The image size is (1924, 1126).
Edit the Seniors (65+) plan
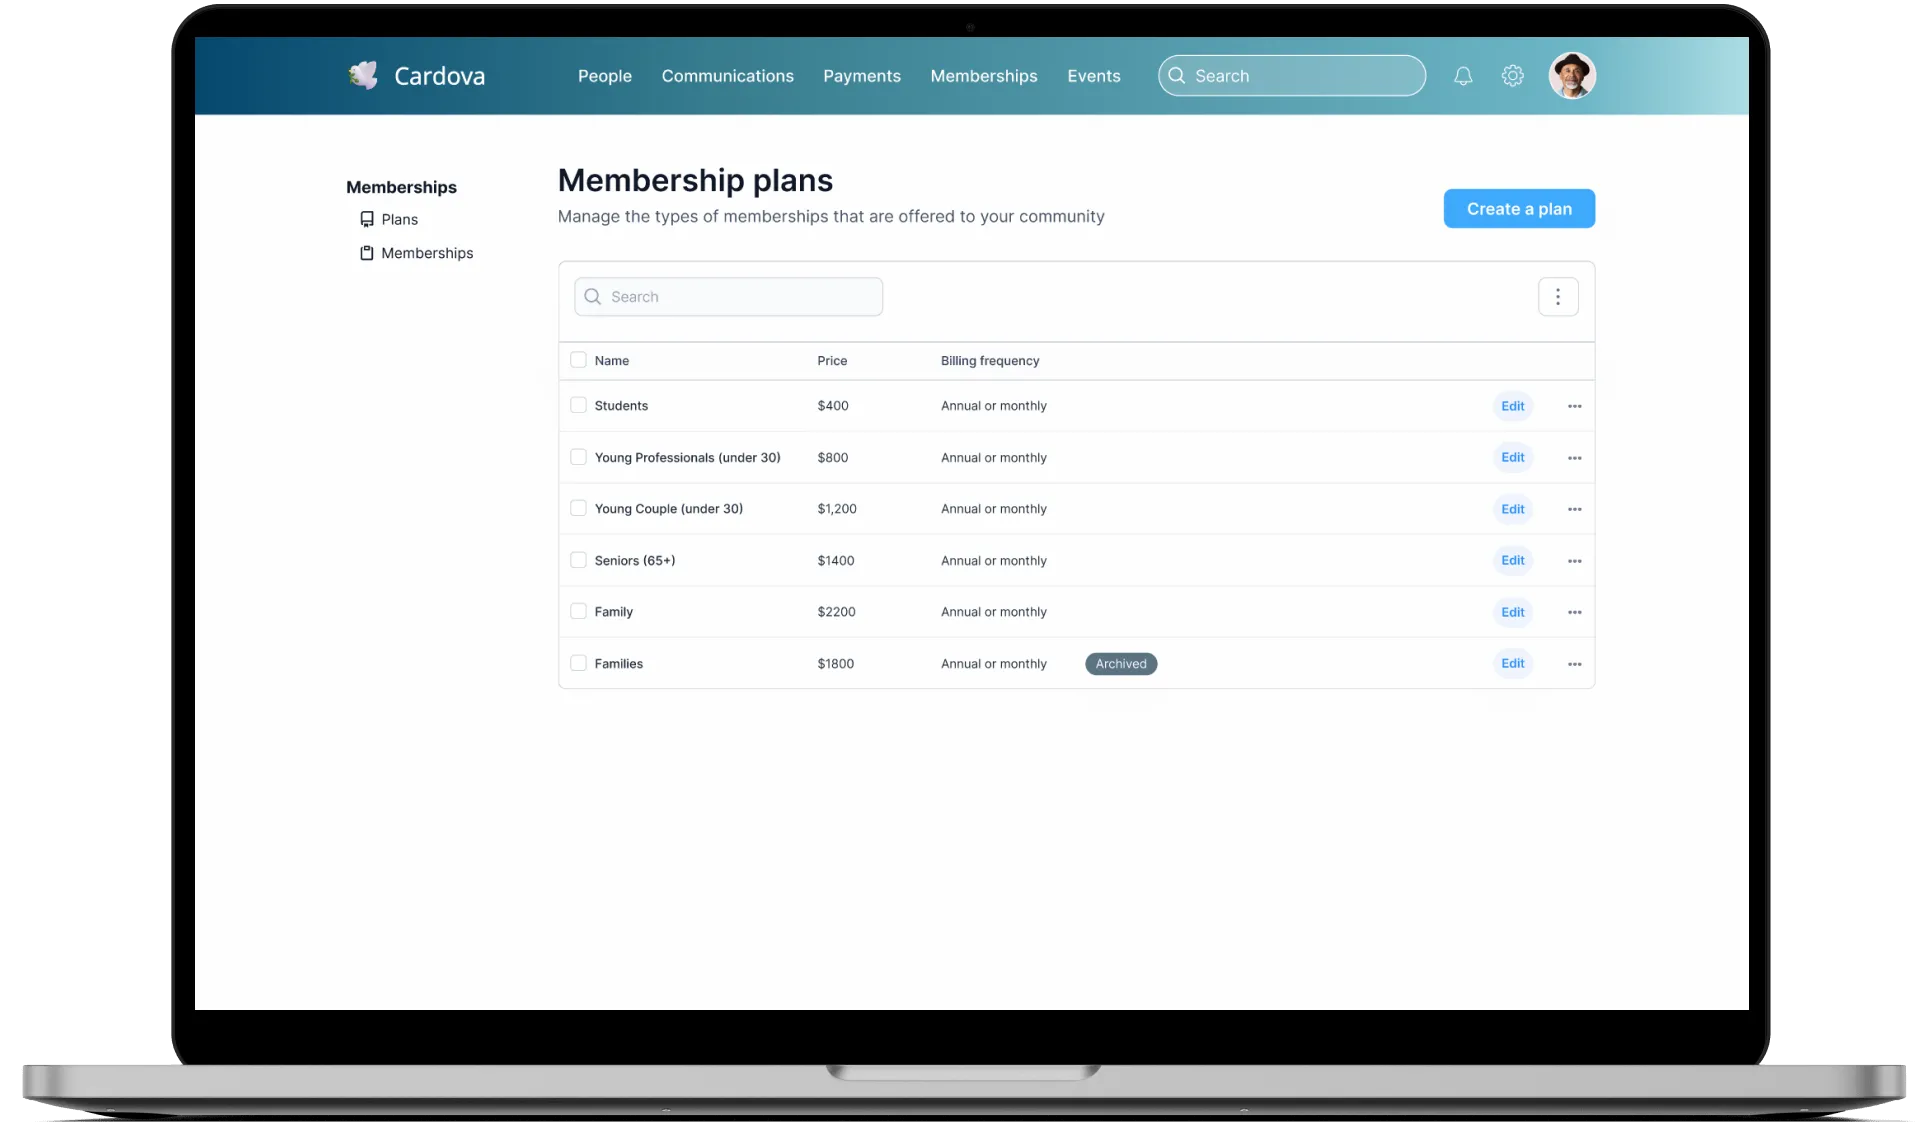(x=1513, y=560)
